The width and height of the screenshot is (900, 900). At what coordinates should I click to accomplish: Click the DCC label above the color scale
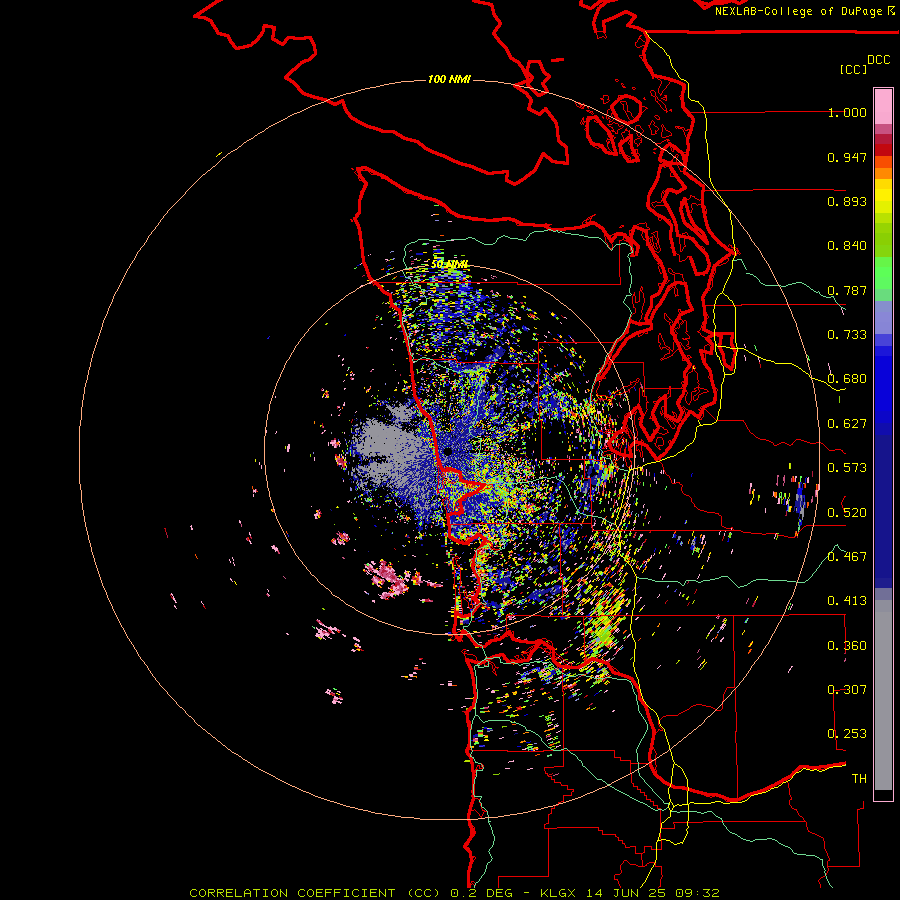point(879,60)
